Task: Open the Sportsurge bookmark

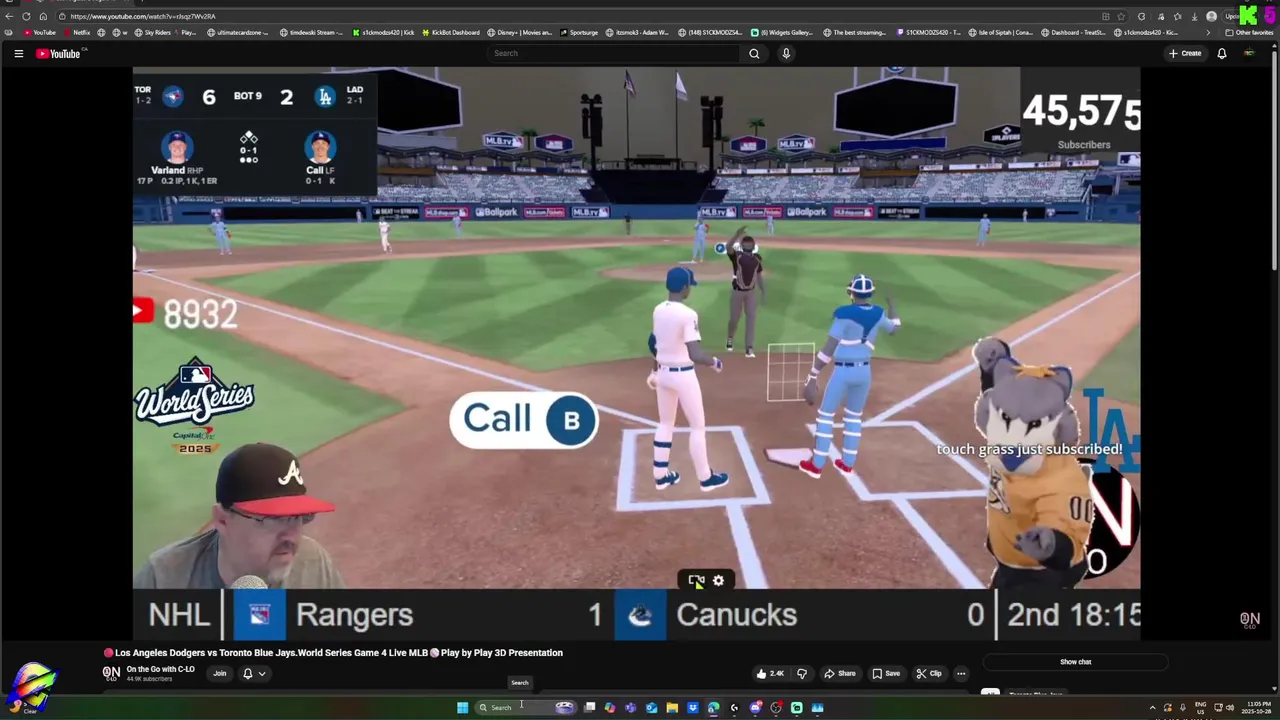Action: [579, 32]
